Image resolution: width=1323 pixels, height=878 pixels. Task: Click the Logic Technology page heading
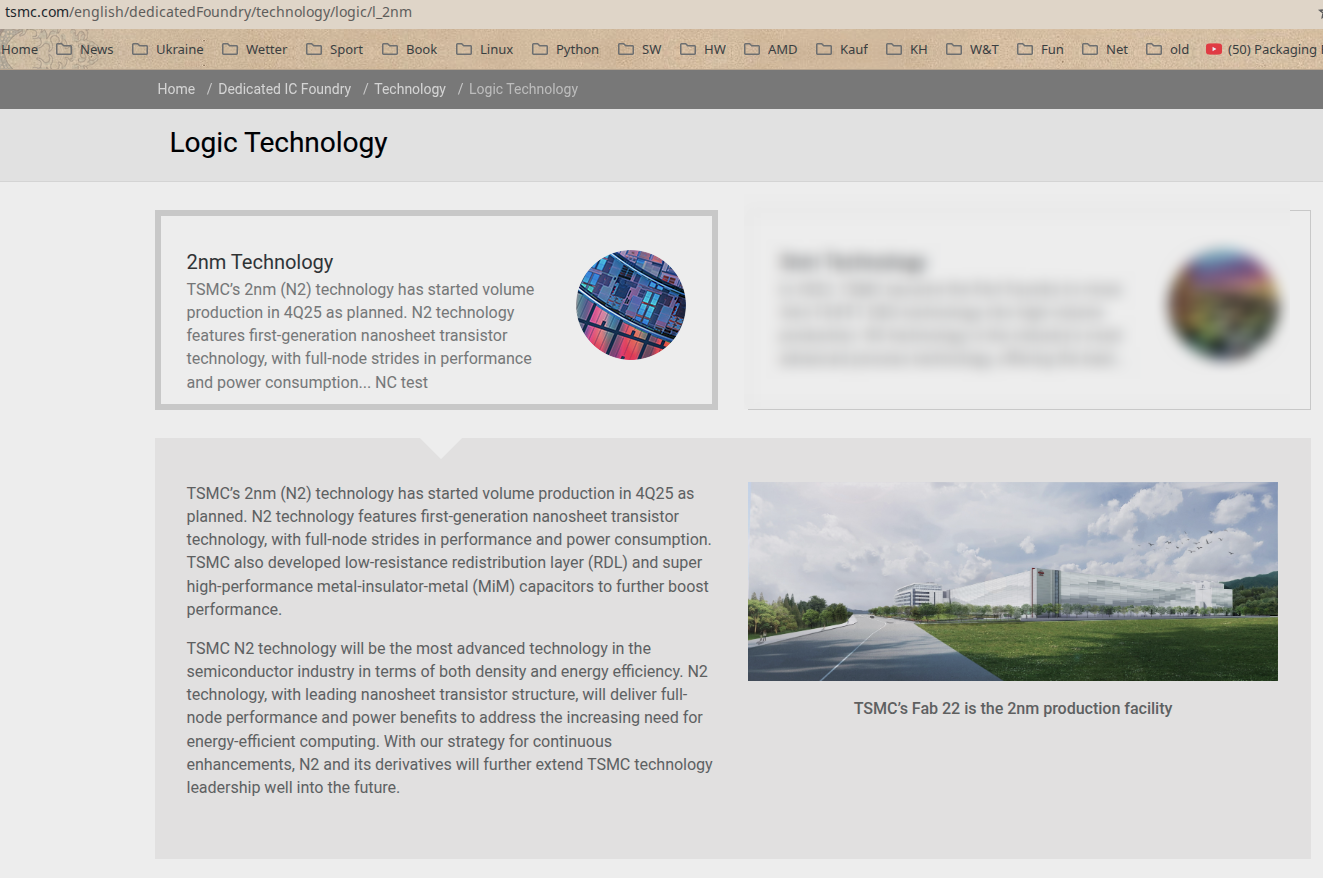point(278,142)
